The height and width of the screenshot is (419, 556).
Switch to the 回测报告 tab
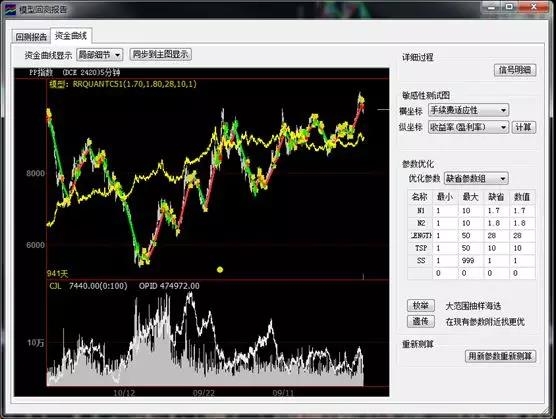tap(31, 37)
